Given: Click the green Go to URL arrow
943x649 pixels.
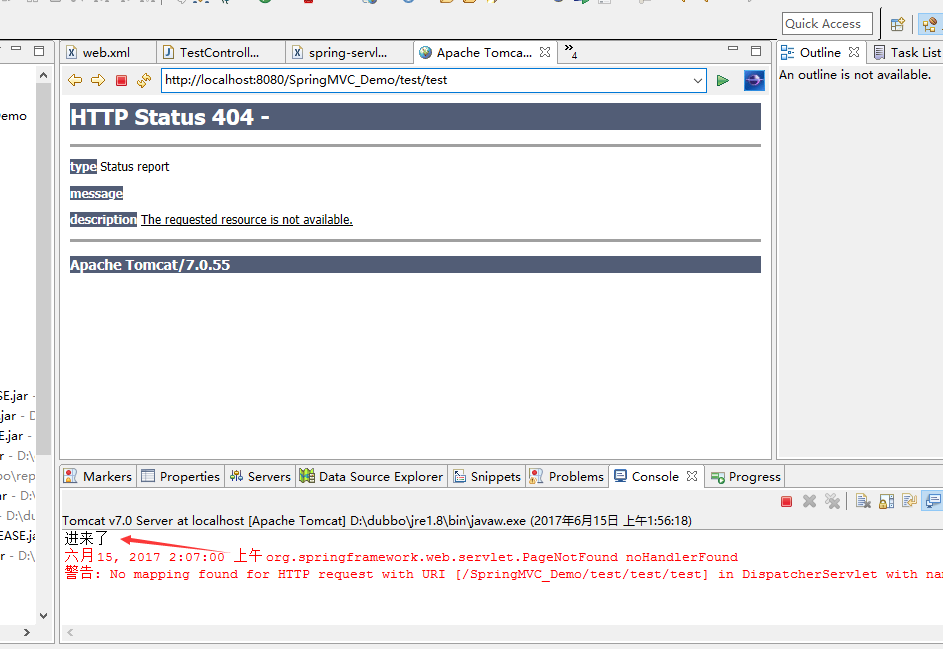Looking at the screenshot, I should click(x=723, y=80).
